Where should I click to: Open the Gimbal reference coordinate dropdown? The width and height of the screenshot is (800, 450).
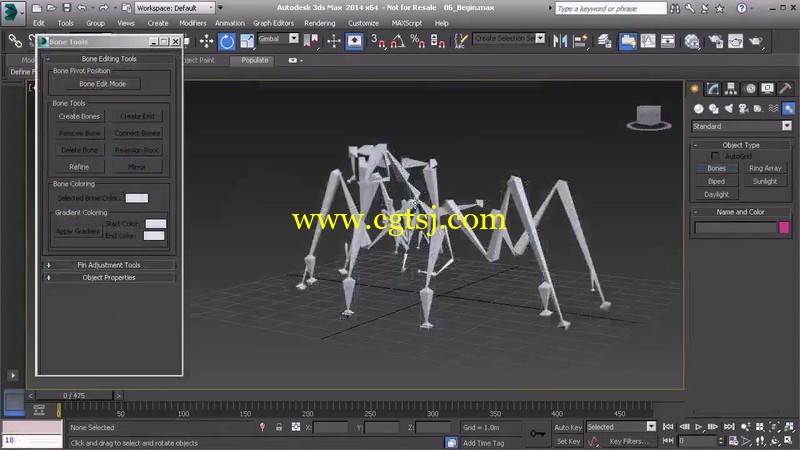(x=278, y=38)
